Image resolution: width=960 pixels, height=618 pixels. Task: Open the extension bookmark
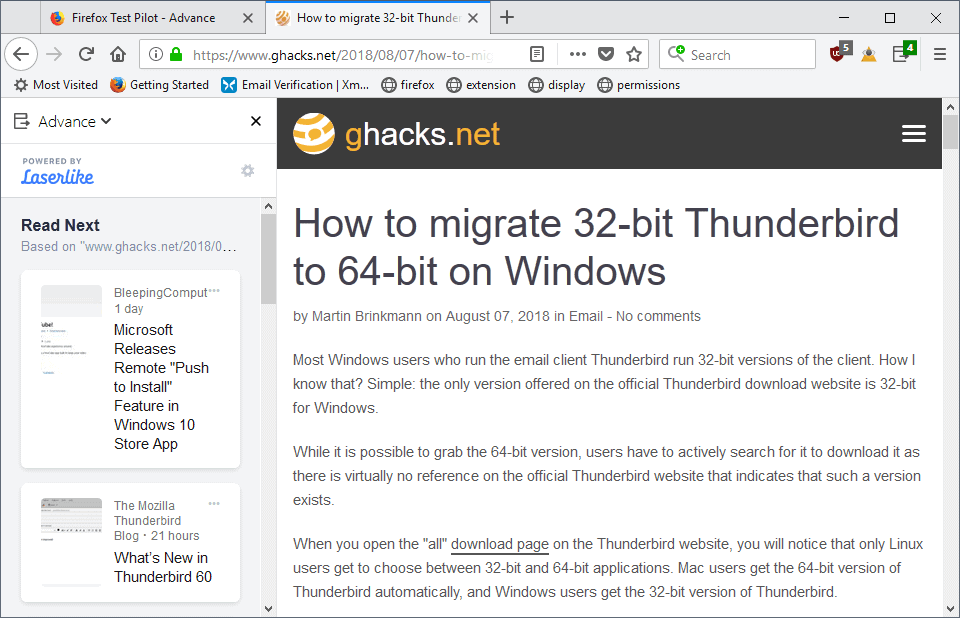[x=481, y=85]
